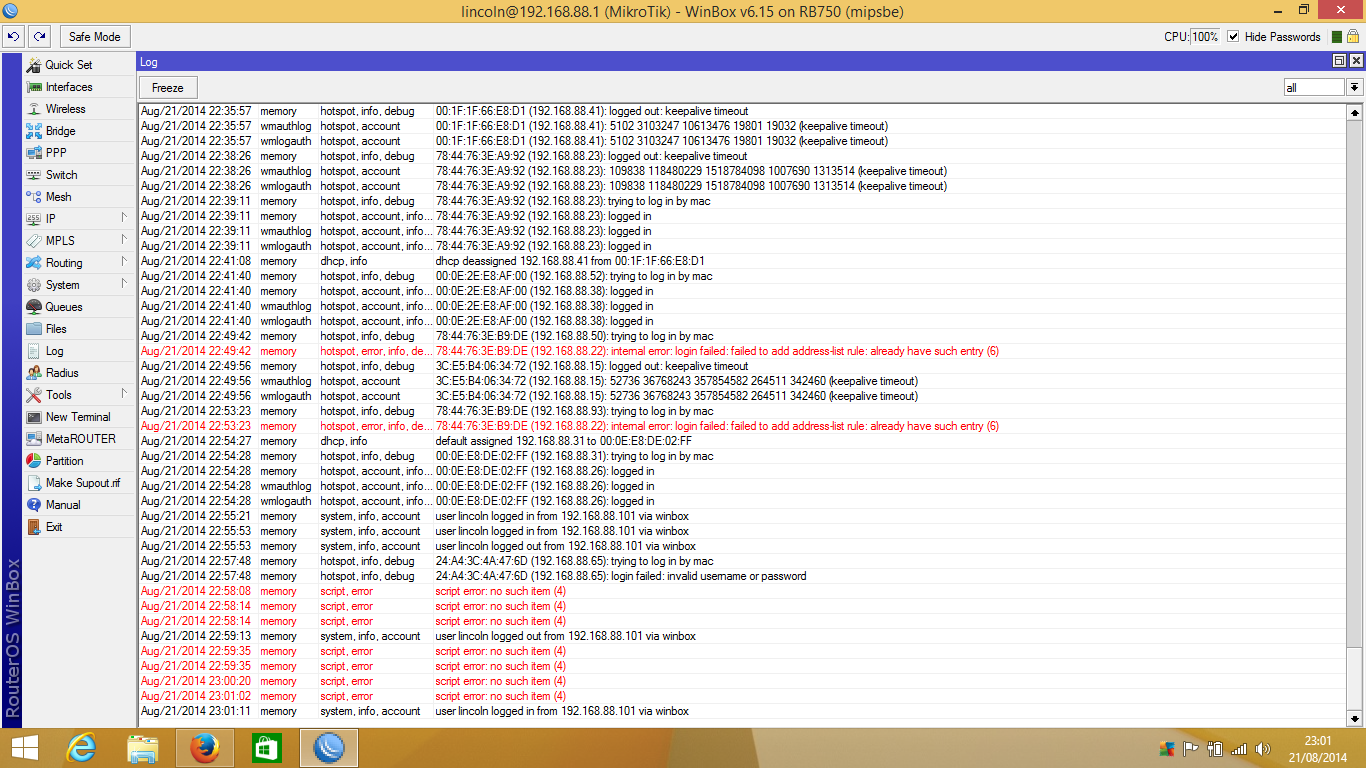The height and width of the screenshot is (768, 1366).
Task: Open the log topic filter dropdown
Action: pyautogui.click(x=1354, y=88)
